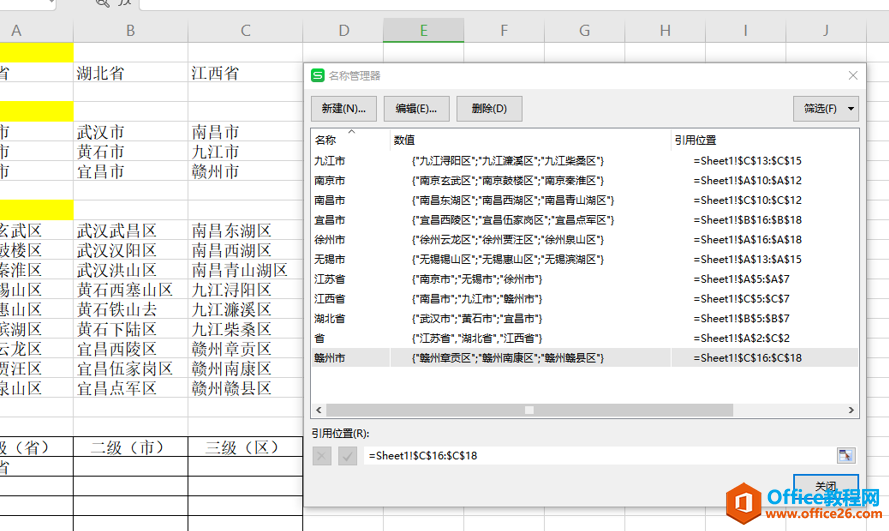Viewport: 889px width, 531px height.
Task: Click the cancel X icon beside reference field
Action: pos(321,456)
